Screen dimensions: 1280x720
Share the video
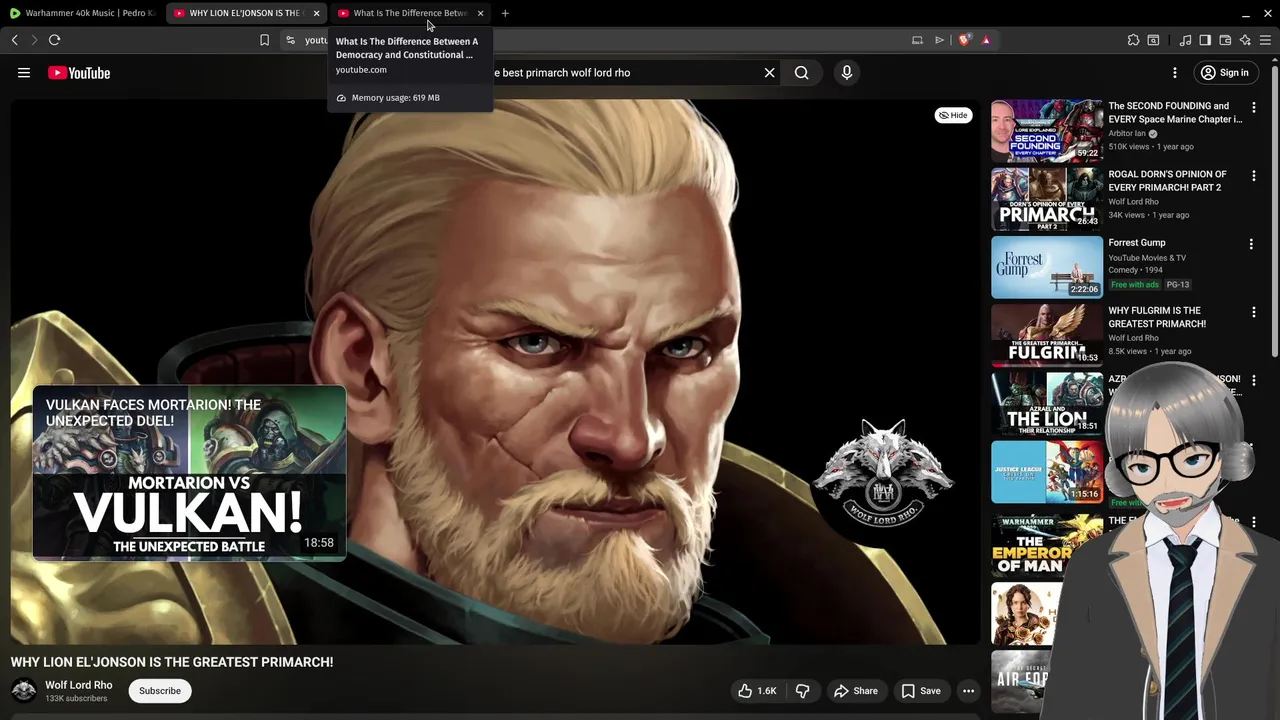coord(856,691)
